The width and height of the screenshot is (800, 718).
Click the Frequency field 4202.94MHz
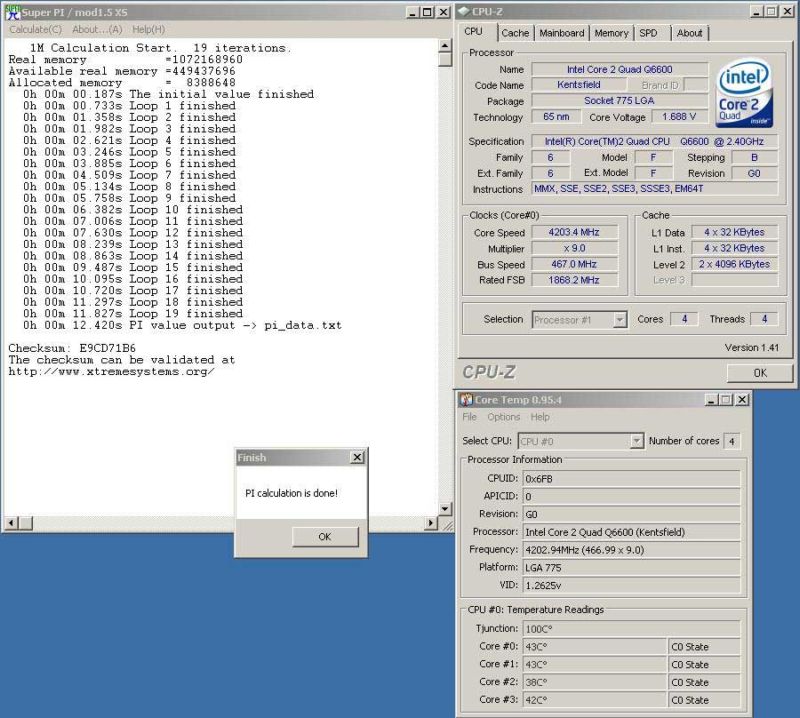click(x=632, y=550)
